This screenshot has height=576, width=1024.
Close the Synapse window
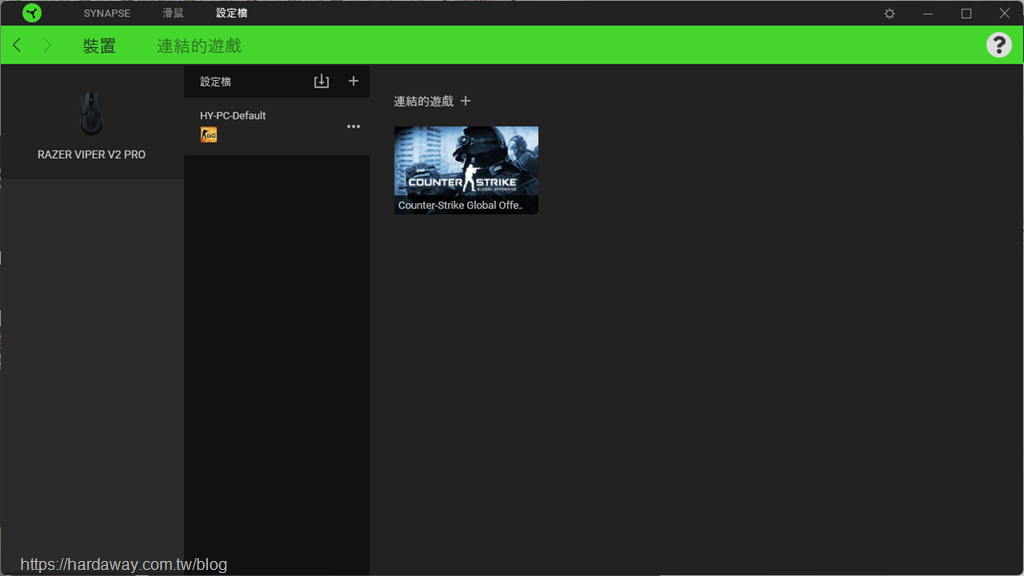(x=1004, y=13)
